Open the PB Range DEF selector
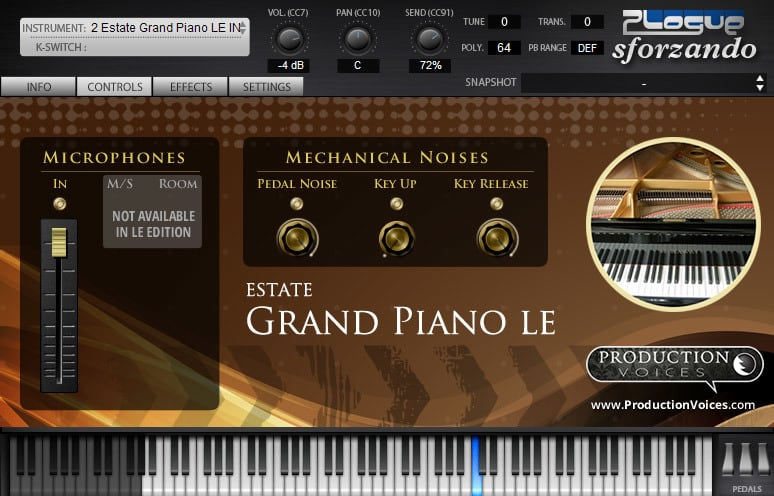The width and height of the screenshot is (774, 496). pyautogui.click(x=586, y=48)
